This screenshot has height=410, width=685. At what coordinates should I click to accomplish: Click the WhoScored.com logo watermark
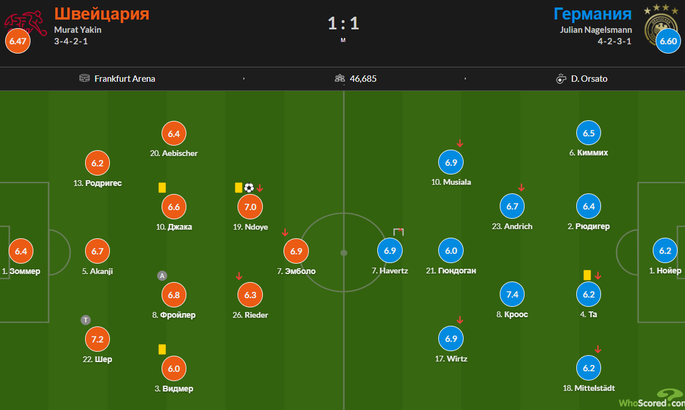pyautogui.click(x=651, y=399)
